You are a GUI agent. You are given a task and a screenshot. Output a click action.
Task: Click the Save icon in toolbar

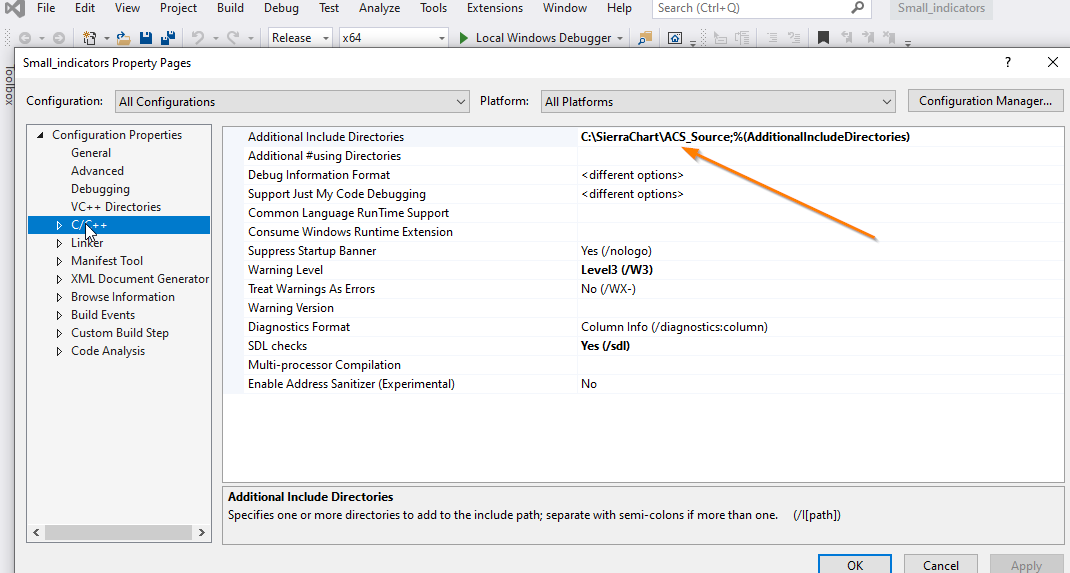coord(146,38)
